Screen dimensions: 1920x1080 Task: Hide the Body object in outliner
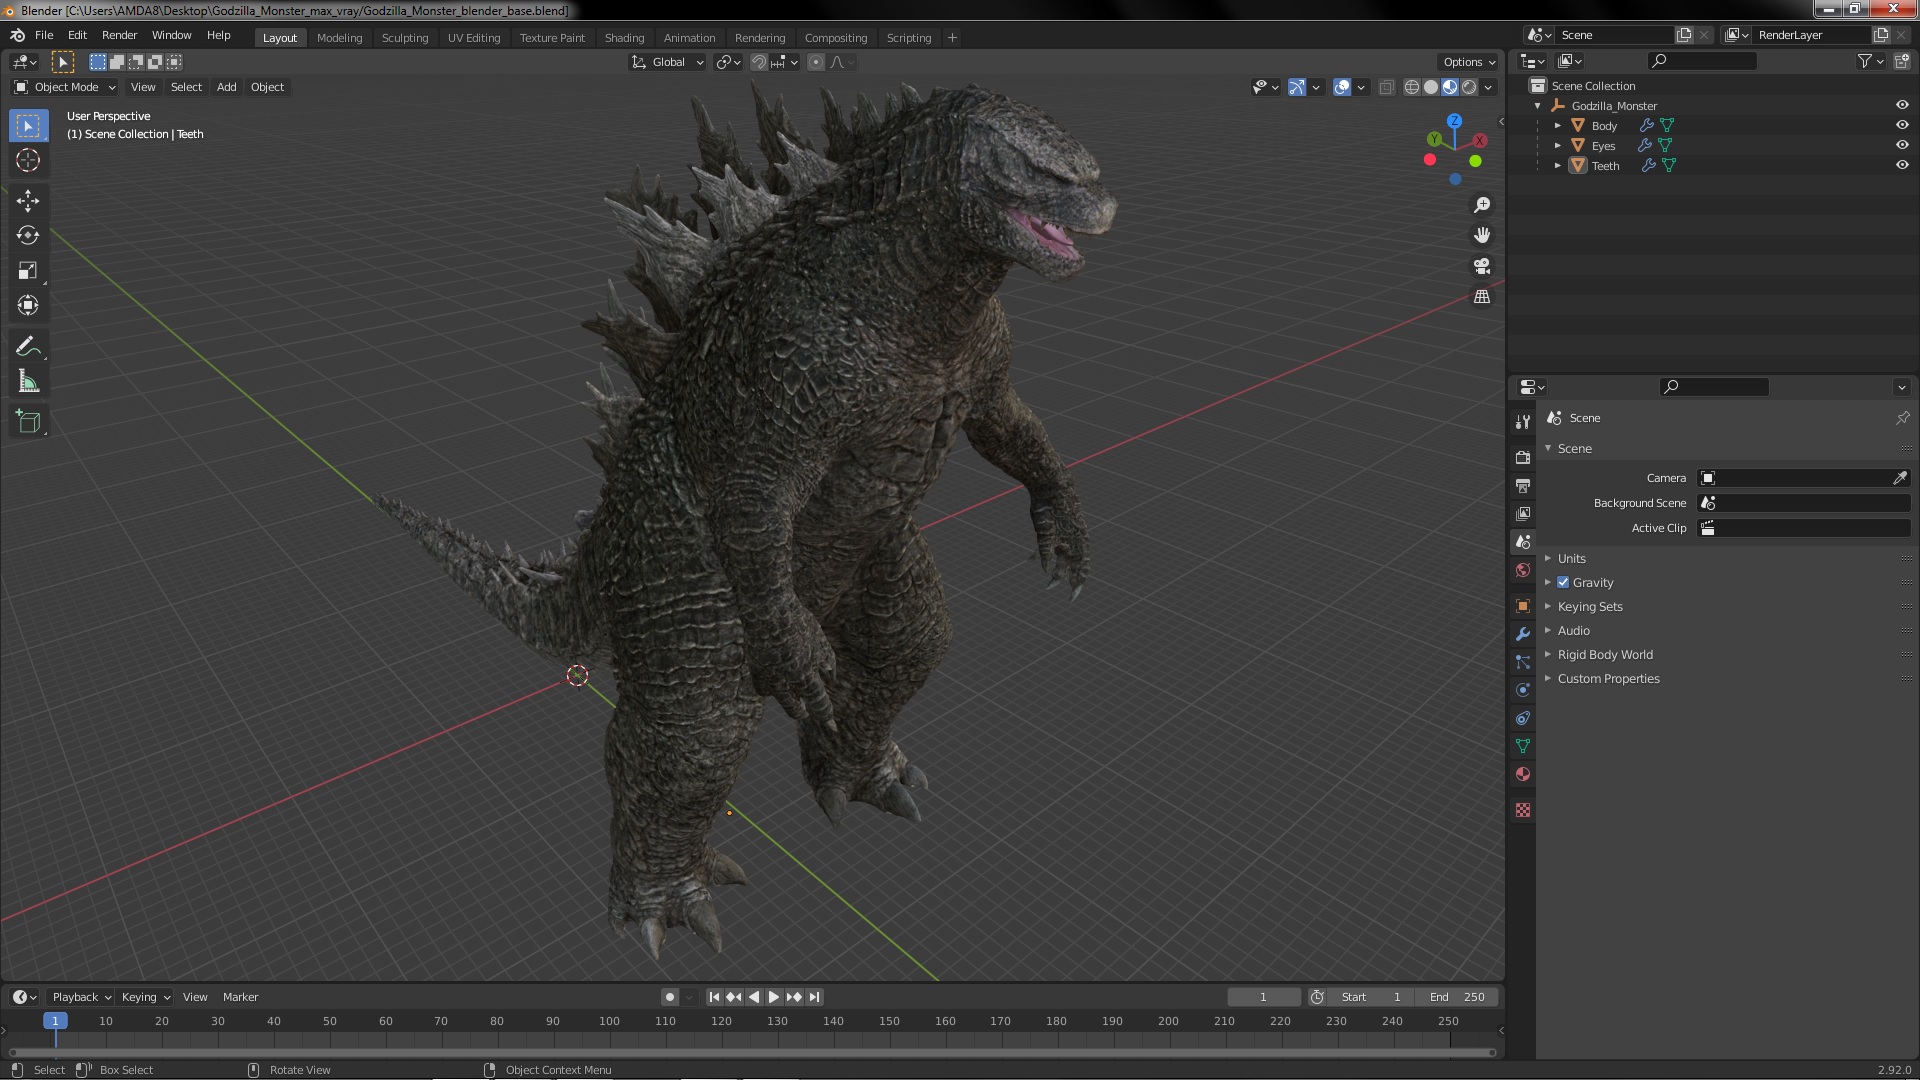[1901, 125]
